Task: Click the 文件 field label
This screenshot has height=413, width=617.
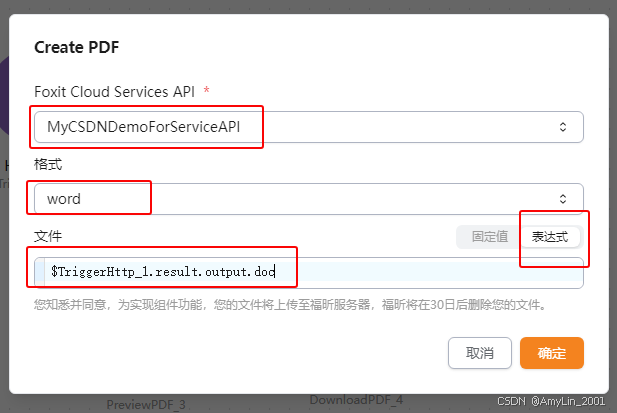Action: (48, 236)
